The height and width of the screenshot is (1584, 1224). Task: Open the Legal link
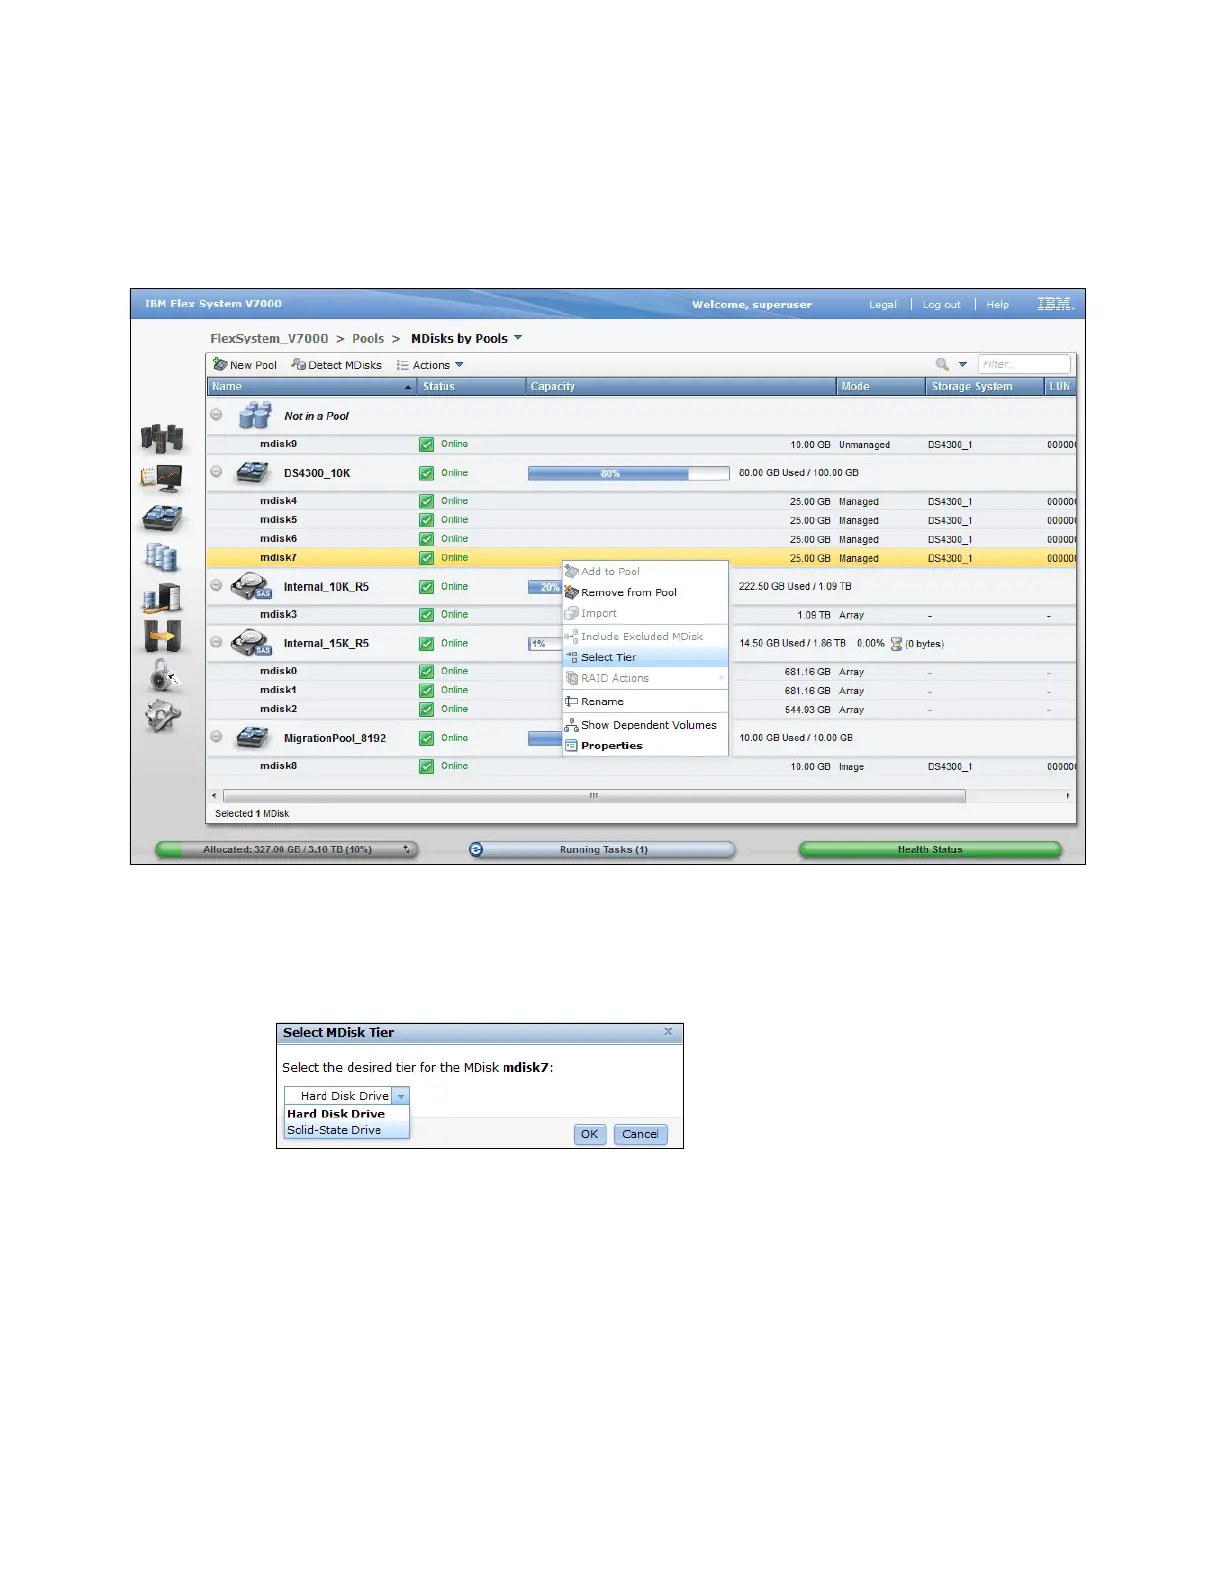(882, 305)
